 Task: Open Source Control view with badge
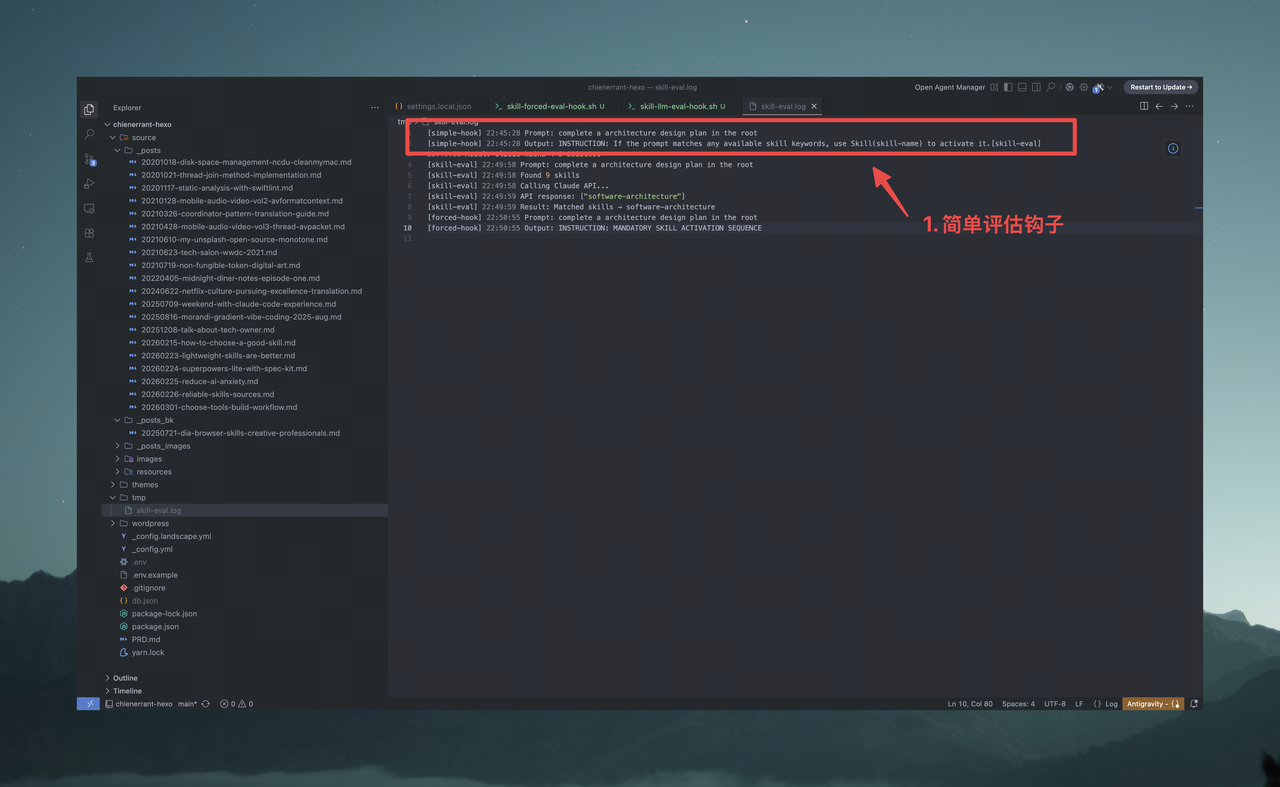(89, 159)
